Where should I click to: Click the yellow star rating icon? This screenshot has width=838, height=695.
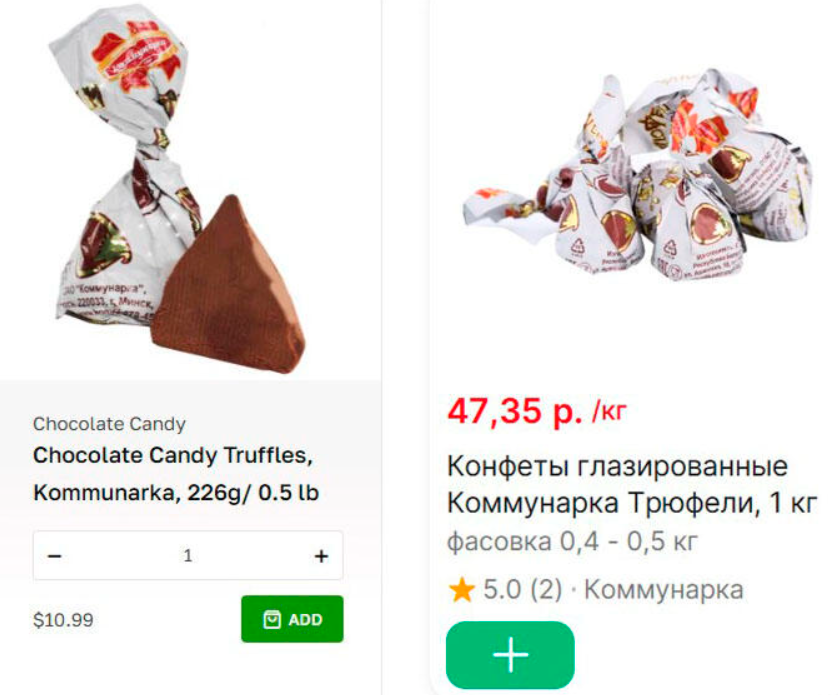coord(462,590)
